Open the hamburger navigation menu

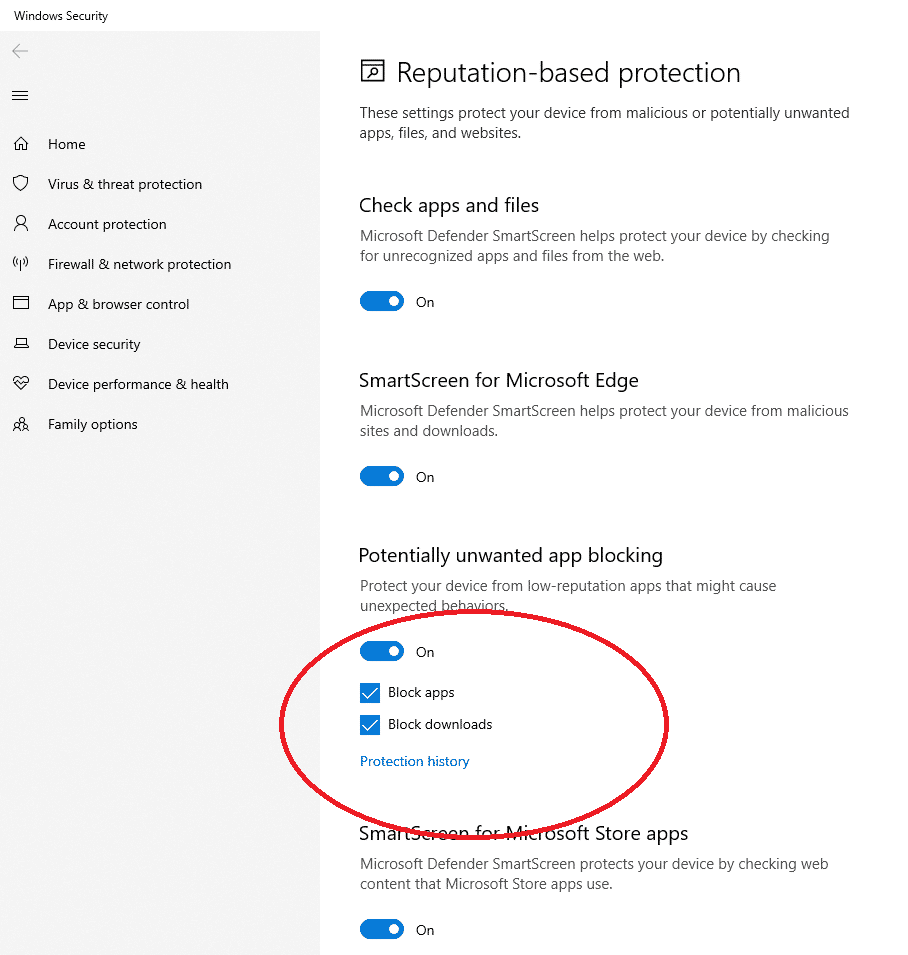point(20,96)
